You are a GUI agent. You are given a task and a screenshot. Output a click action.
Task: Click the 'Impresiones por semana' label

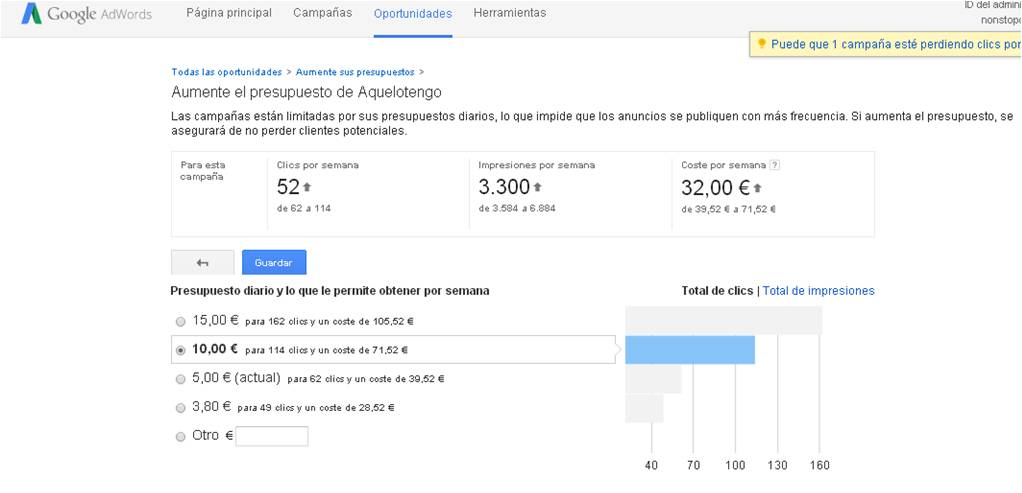536,165
